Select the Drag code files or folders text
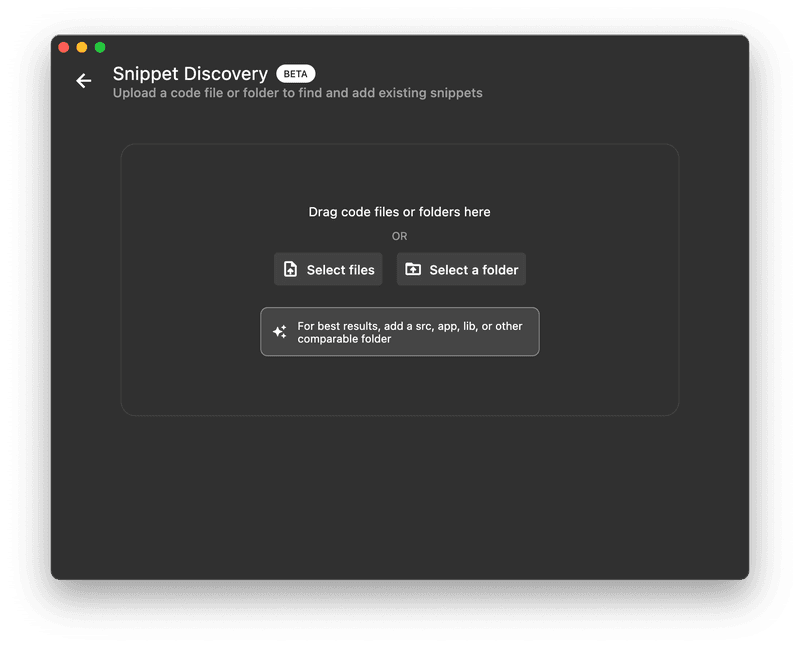This screenshot has height=647, width=800. click(x=400, y=211)
